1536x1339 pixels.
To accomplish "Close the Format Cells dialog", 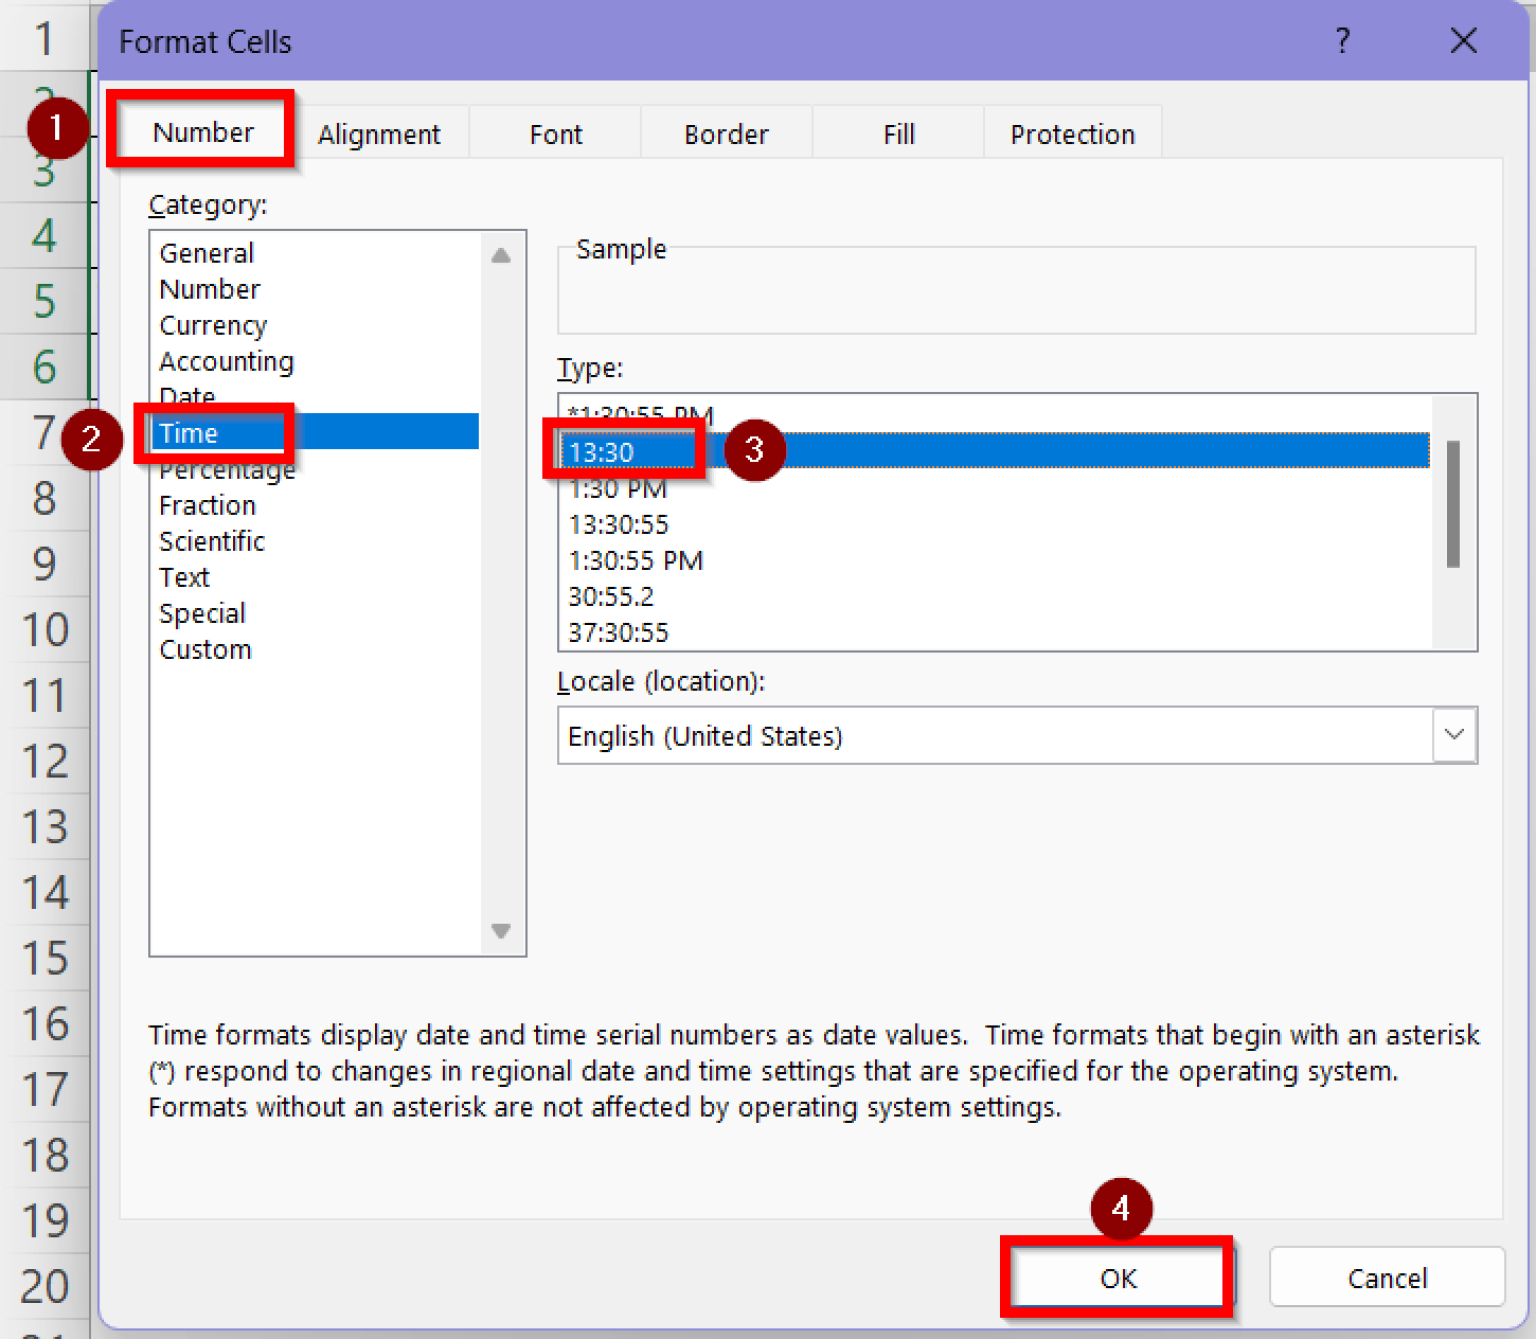I will coord(1463,41).
